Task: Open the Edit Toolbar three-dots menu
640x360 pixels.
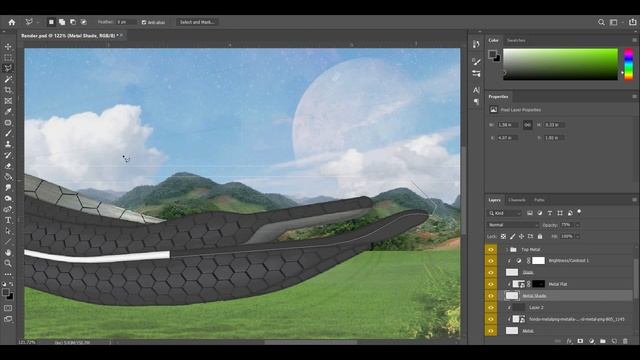Action: pyautogui.click(x=8, y=274)
